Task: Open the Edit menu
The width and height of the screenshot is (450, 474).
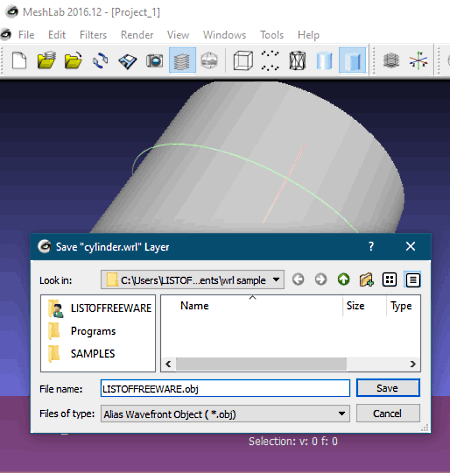Action: [57, 35]
